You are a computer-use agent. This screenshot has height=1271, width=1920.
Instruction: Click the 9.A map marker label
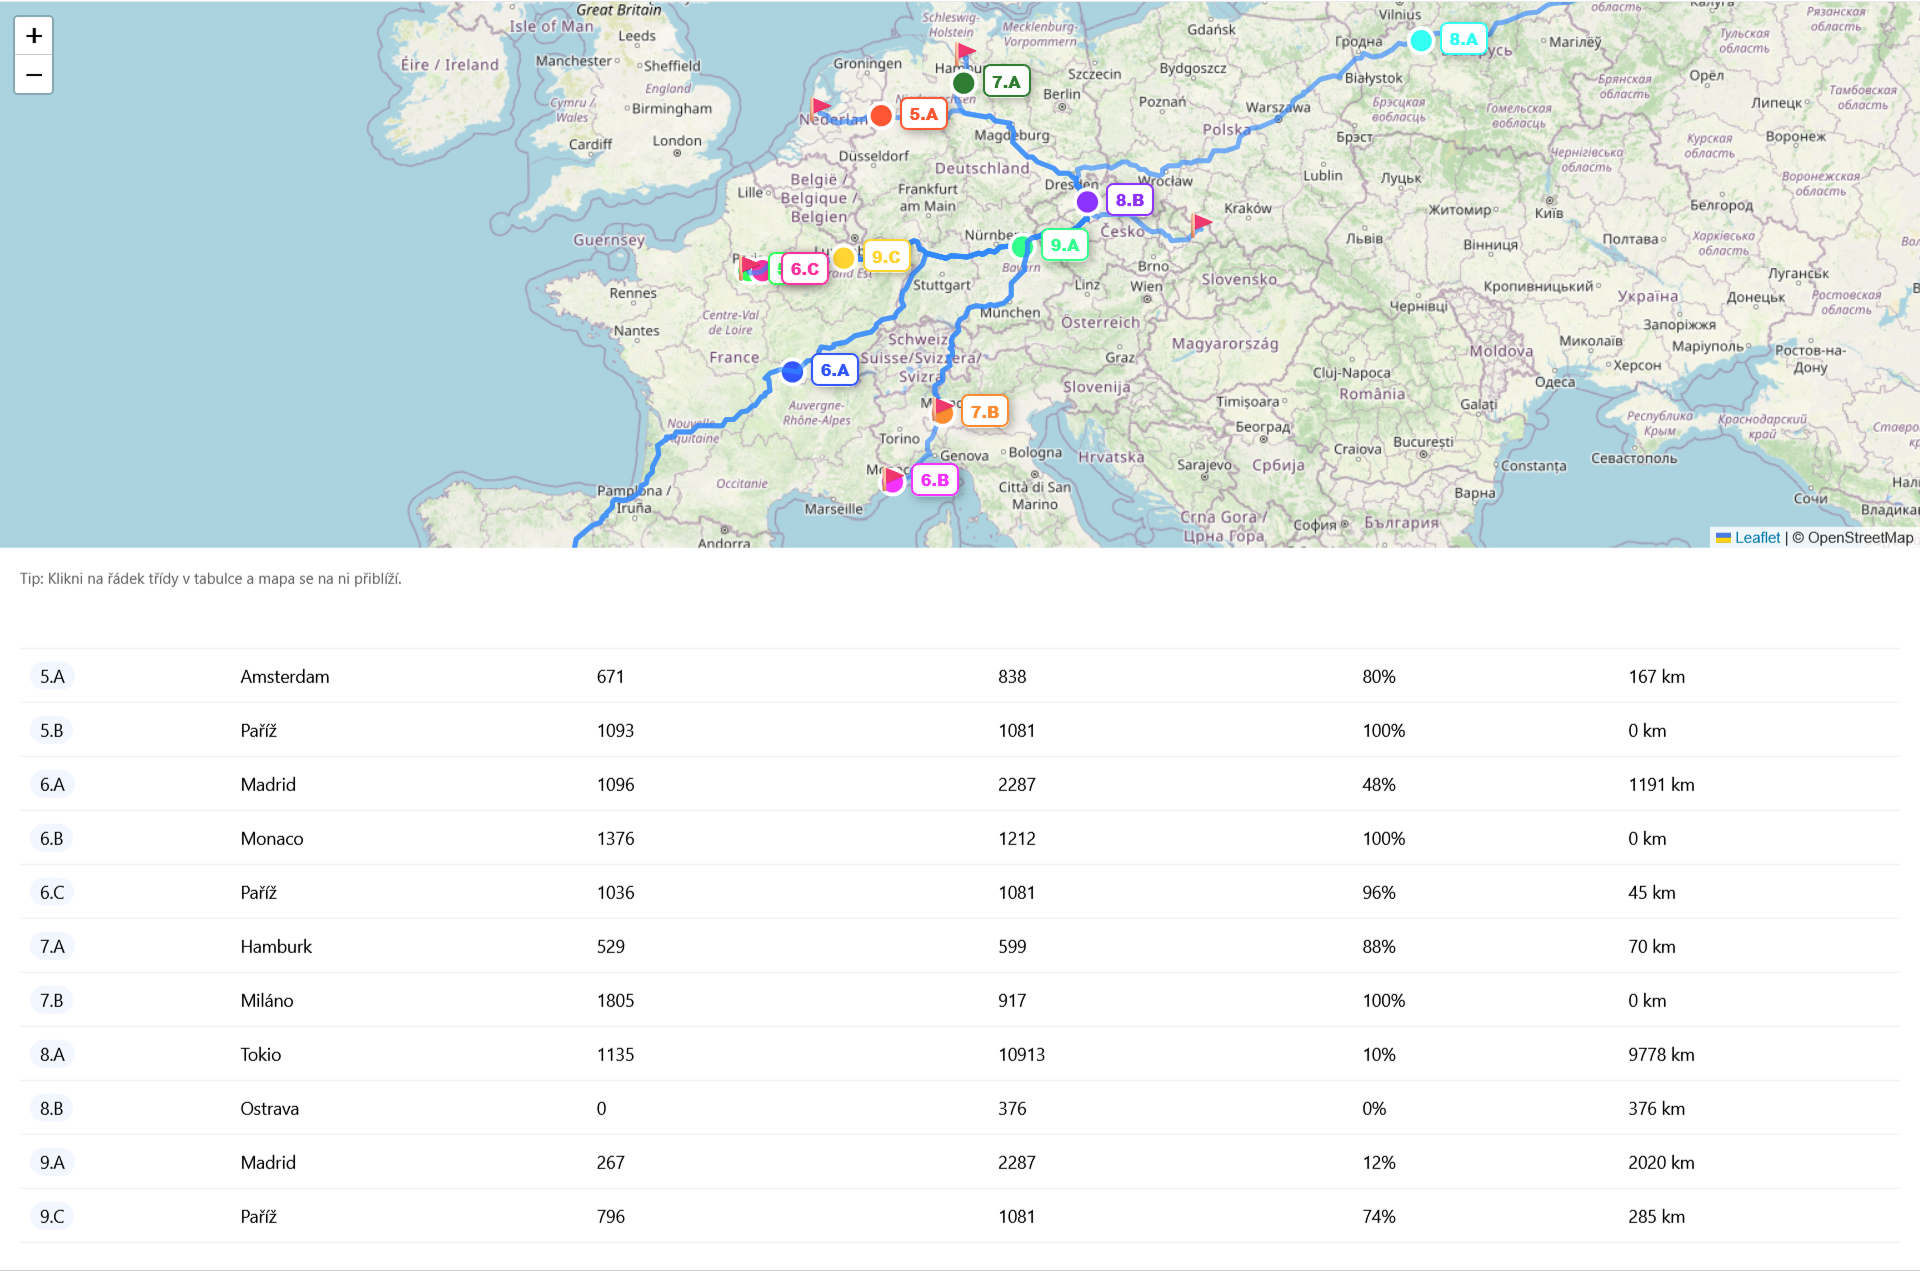1064,245
